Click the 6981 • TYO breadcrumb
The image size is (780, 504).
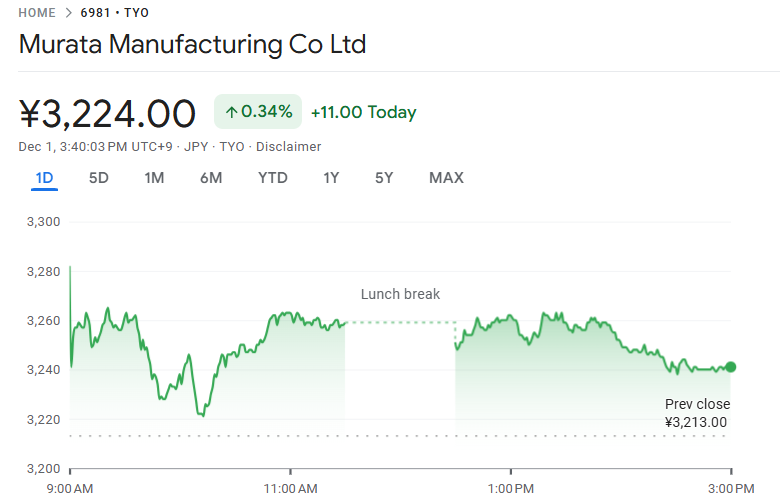pos(114,13)
